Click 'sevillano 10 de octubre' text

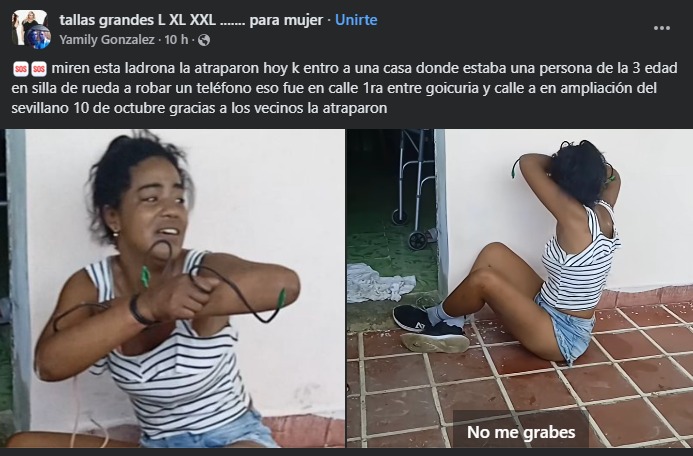pyautogui.click(x=88, y=108)
